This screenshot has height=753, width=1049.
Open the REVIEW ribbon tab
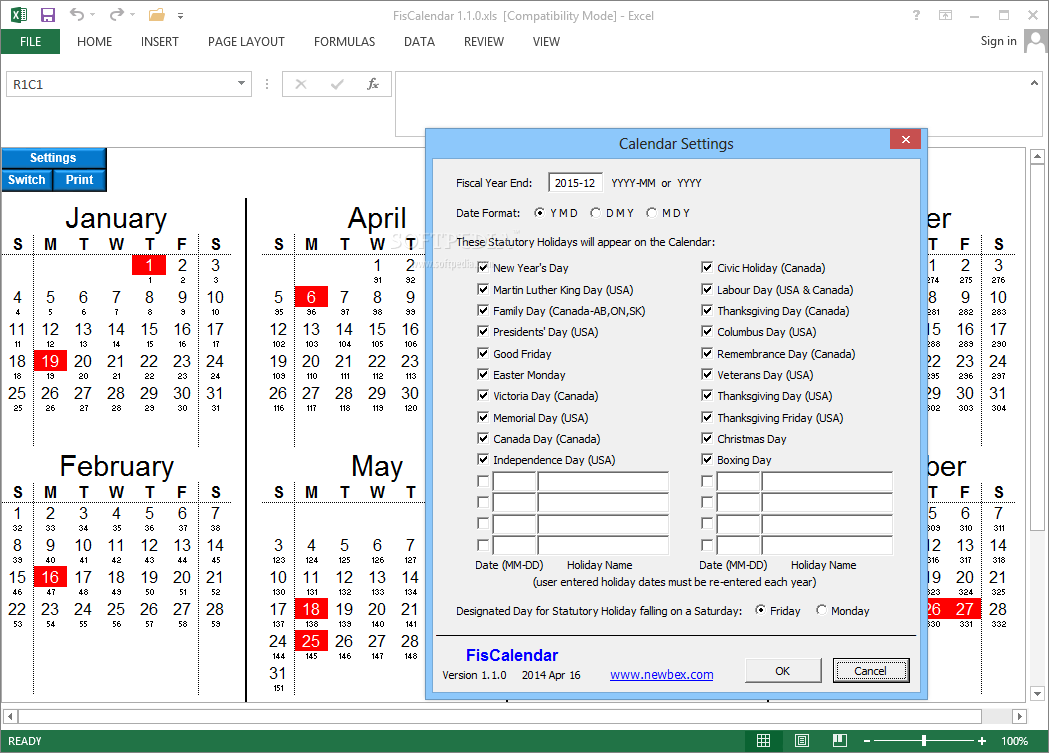[484, 41]
